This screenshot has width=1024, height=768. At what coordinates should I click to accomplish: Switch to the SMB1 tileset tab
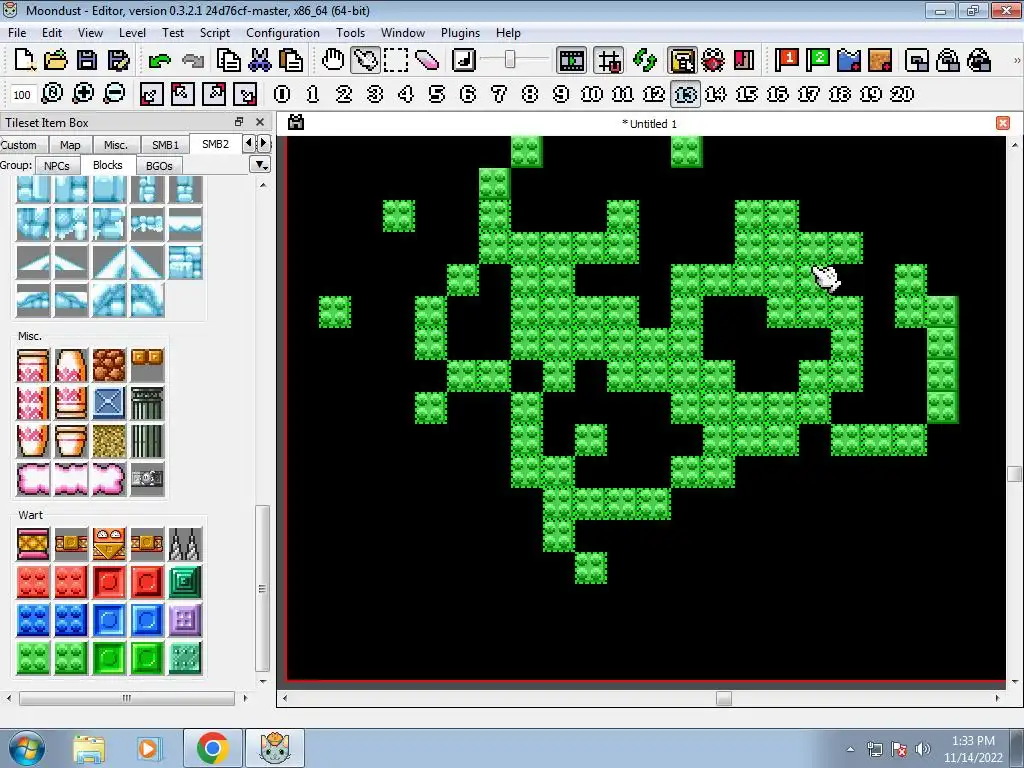coord(165,145)
